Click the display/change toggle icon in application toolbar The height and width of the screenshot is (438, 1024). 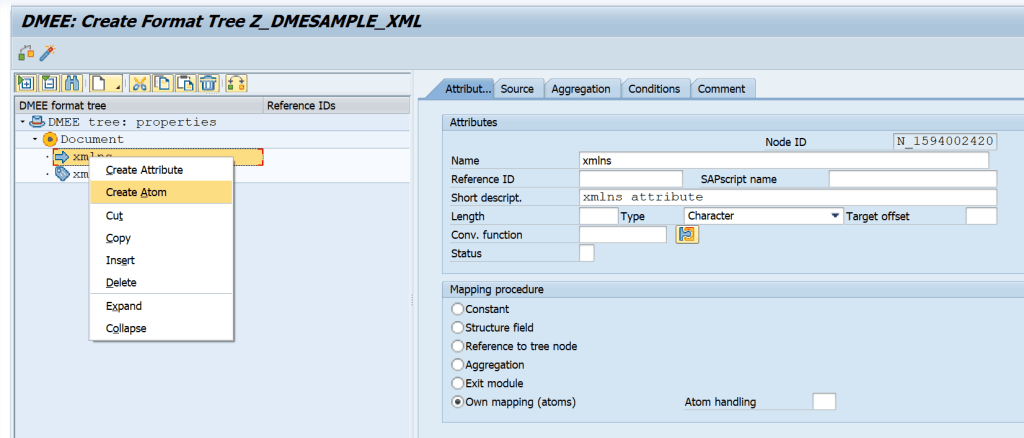pyautogui.click(x=26, y=52)
